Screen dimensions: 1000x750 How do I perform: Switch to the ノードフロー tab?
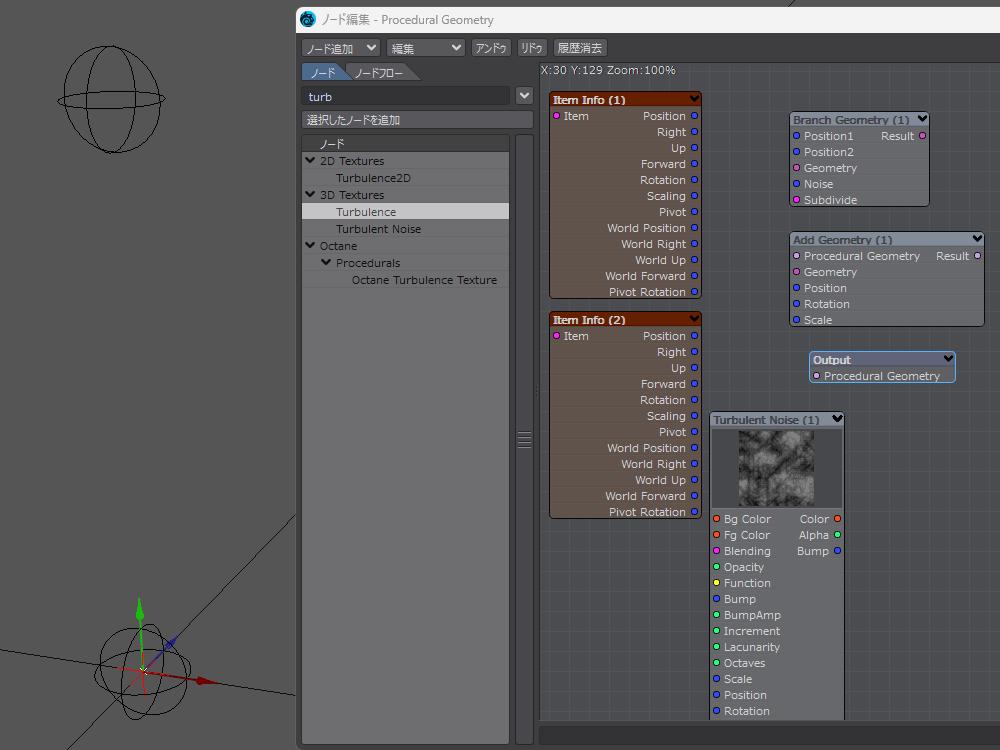click(x=381, y=73)
